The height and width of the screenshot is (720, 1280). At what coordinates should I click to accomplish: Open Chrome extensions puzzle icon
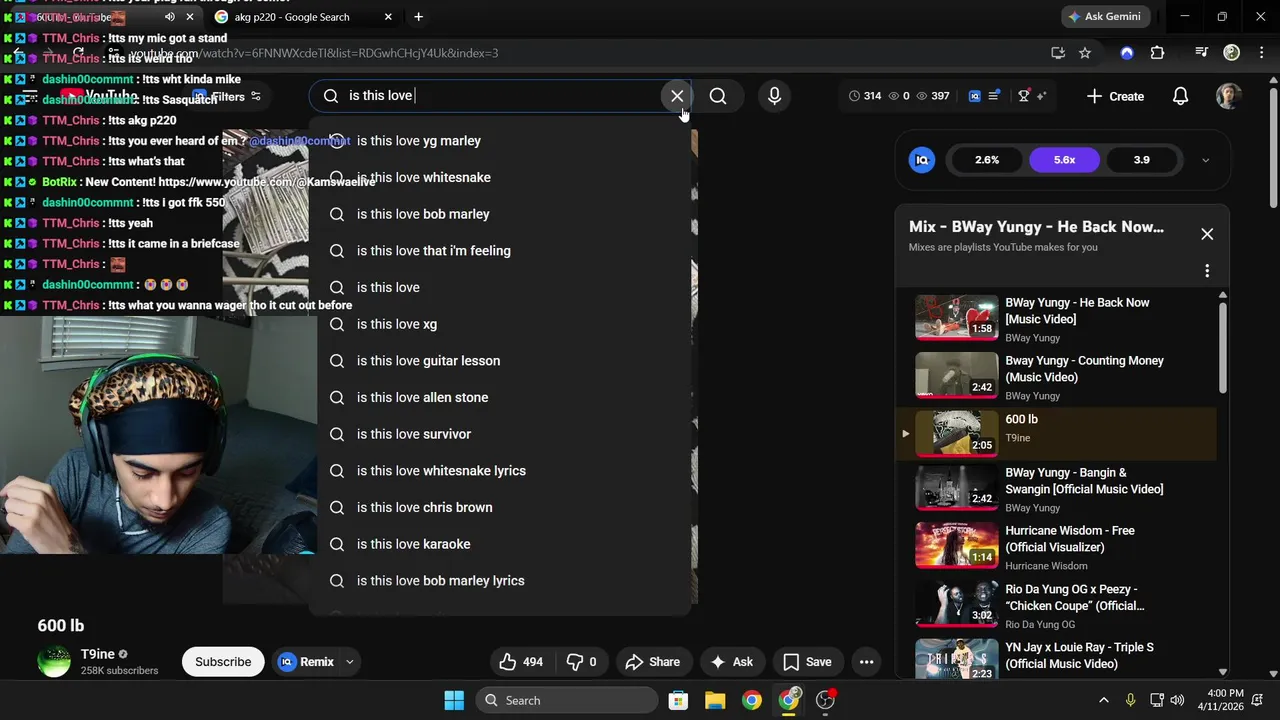tap(1157, 53)
